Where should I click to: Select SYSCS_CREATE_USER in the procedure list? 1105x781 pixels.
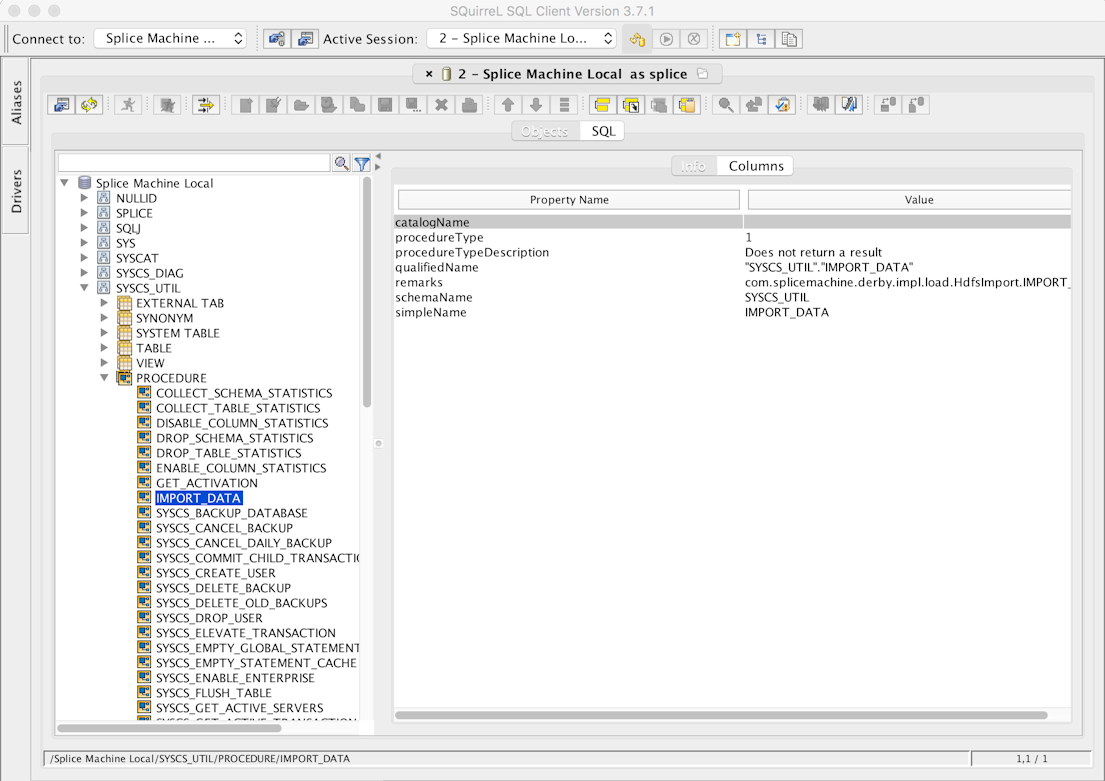pyautogui.click(x=216, y=573)
